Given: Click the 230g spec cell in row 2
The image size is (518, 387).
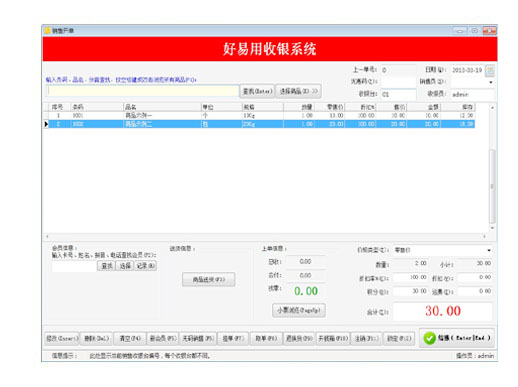Looking at the screenshot, I should tap(263, 124).
